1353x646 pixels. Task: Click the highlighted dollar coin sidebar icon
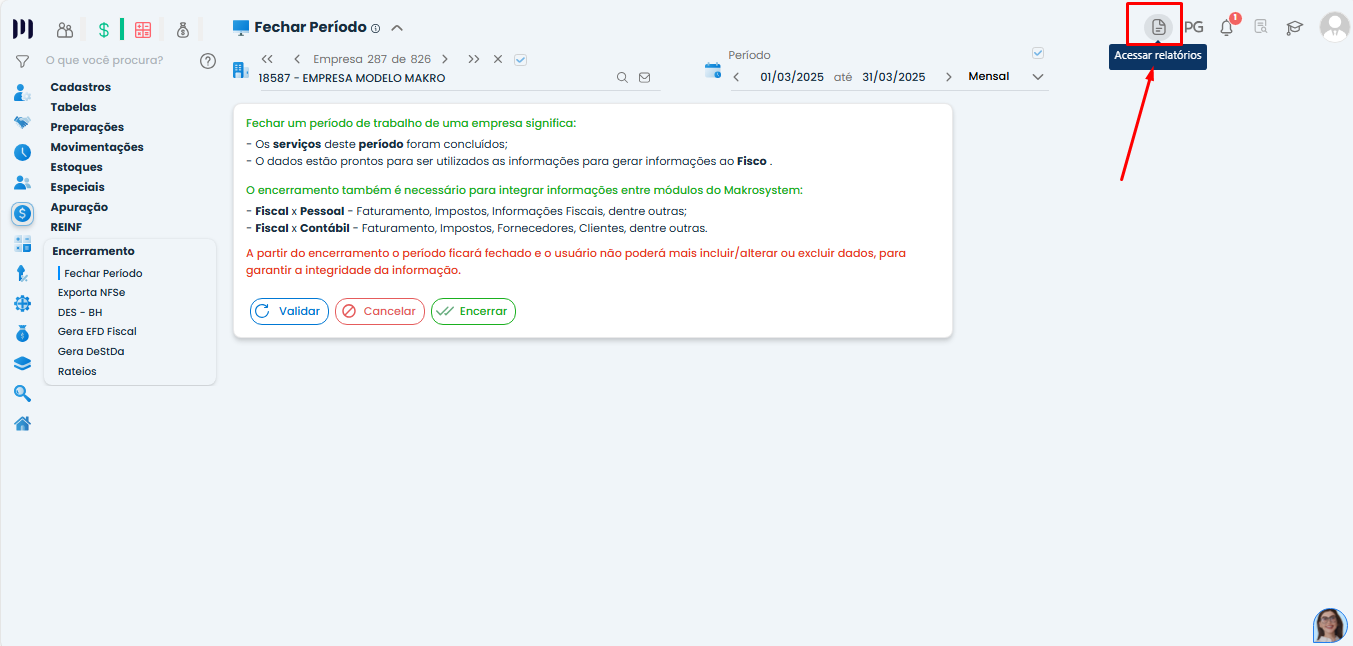coord(22,213)
